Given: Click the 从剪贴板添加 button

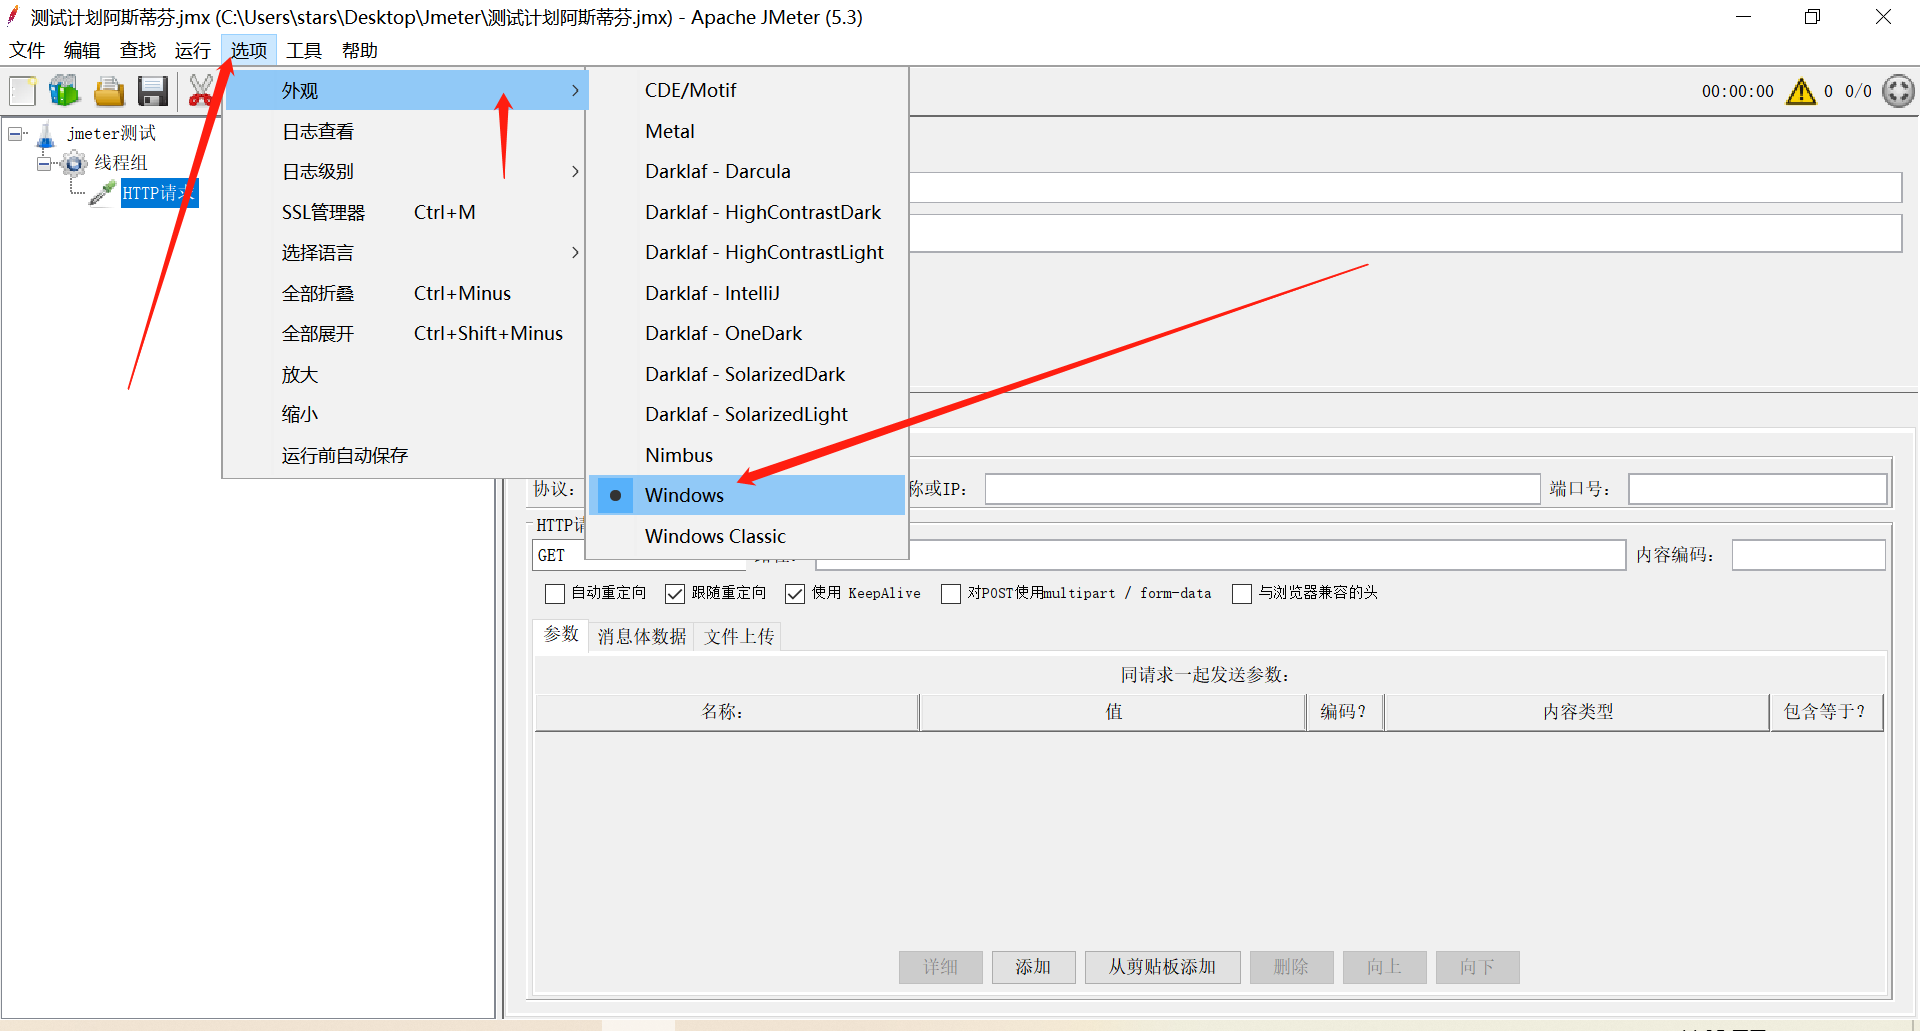Looking at the screenshot, I should click(x=1162, y=967).
